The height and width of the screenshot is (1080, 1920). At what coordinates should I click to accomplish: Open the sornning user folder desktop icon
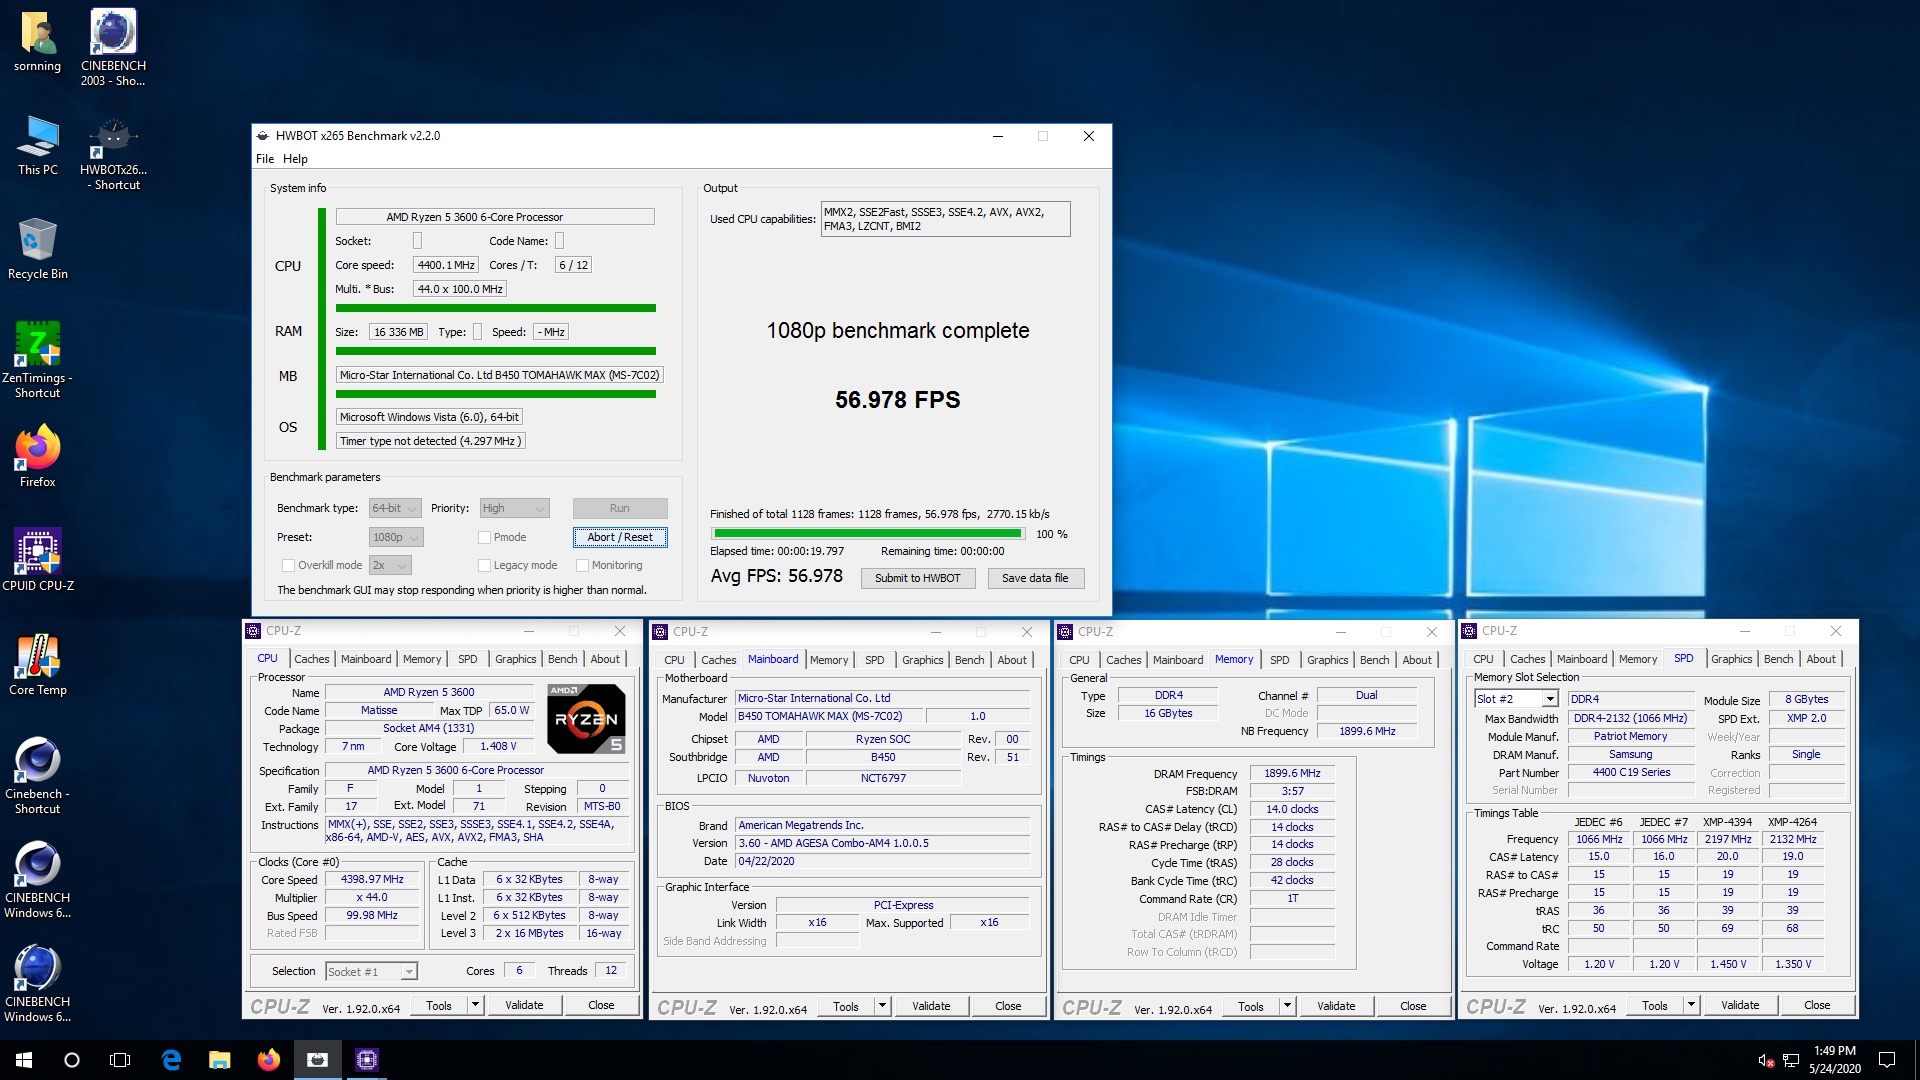[38, 43]
